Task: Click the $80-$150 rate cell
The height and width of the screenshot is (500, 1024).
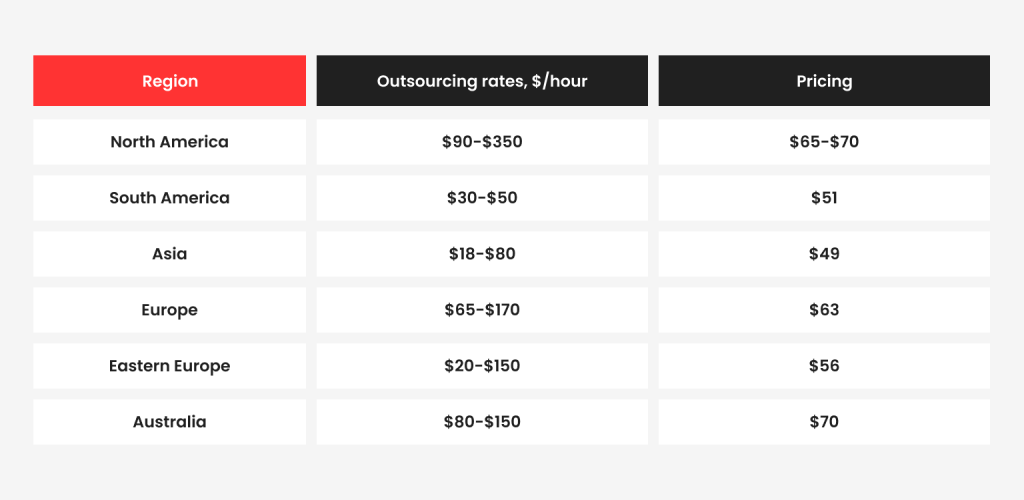Action: coord(482,422)
